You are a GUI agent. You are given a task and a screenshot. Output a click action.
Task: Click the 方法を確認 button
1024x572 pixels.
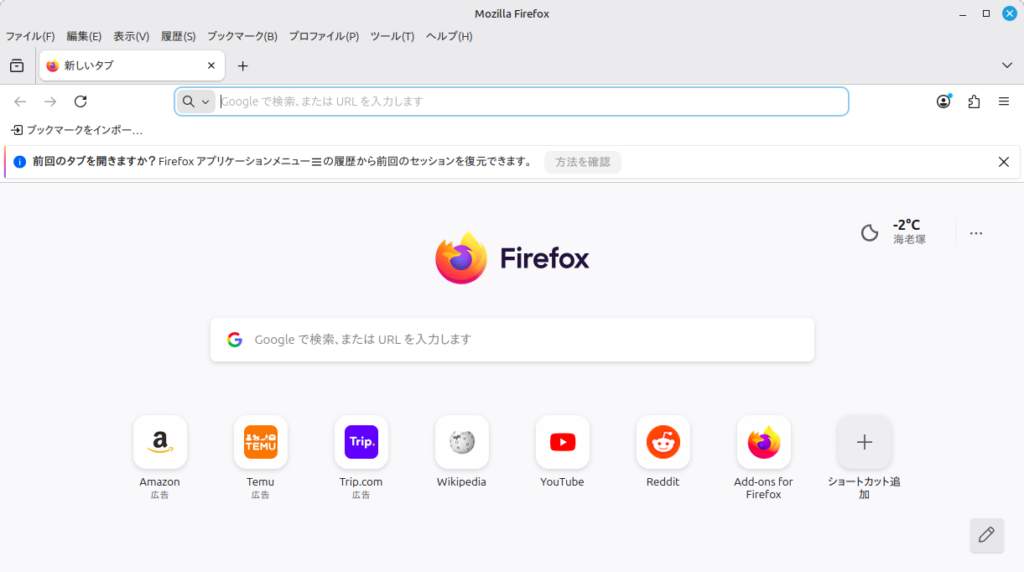(582, 162)
